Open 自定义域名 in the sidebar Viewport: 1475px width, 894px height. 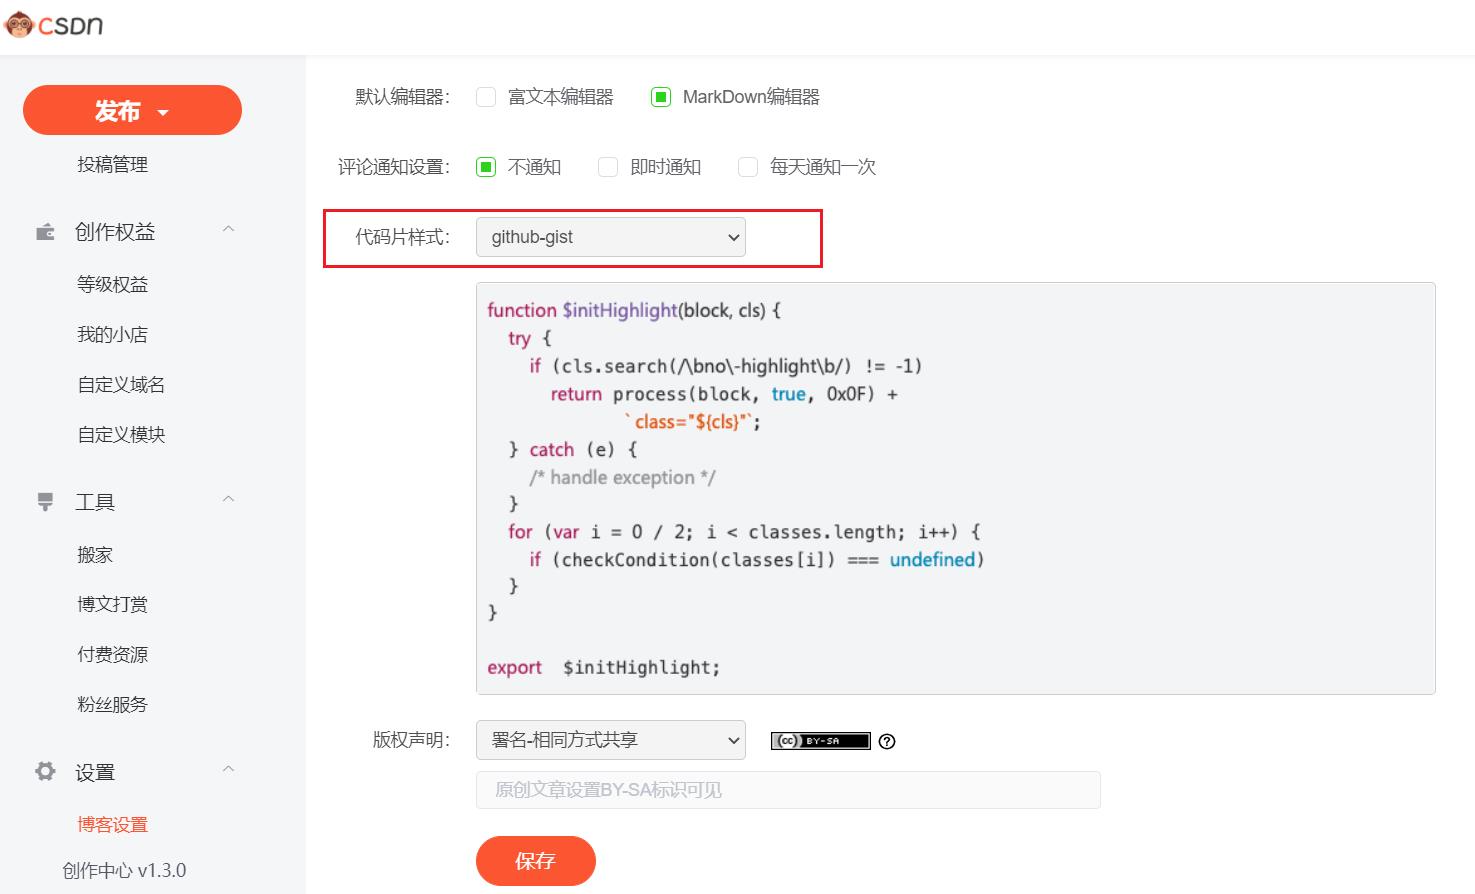(121, 385)
